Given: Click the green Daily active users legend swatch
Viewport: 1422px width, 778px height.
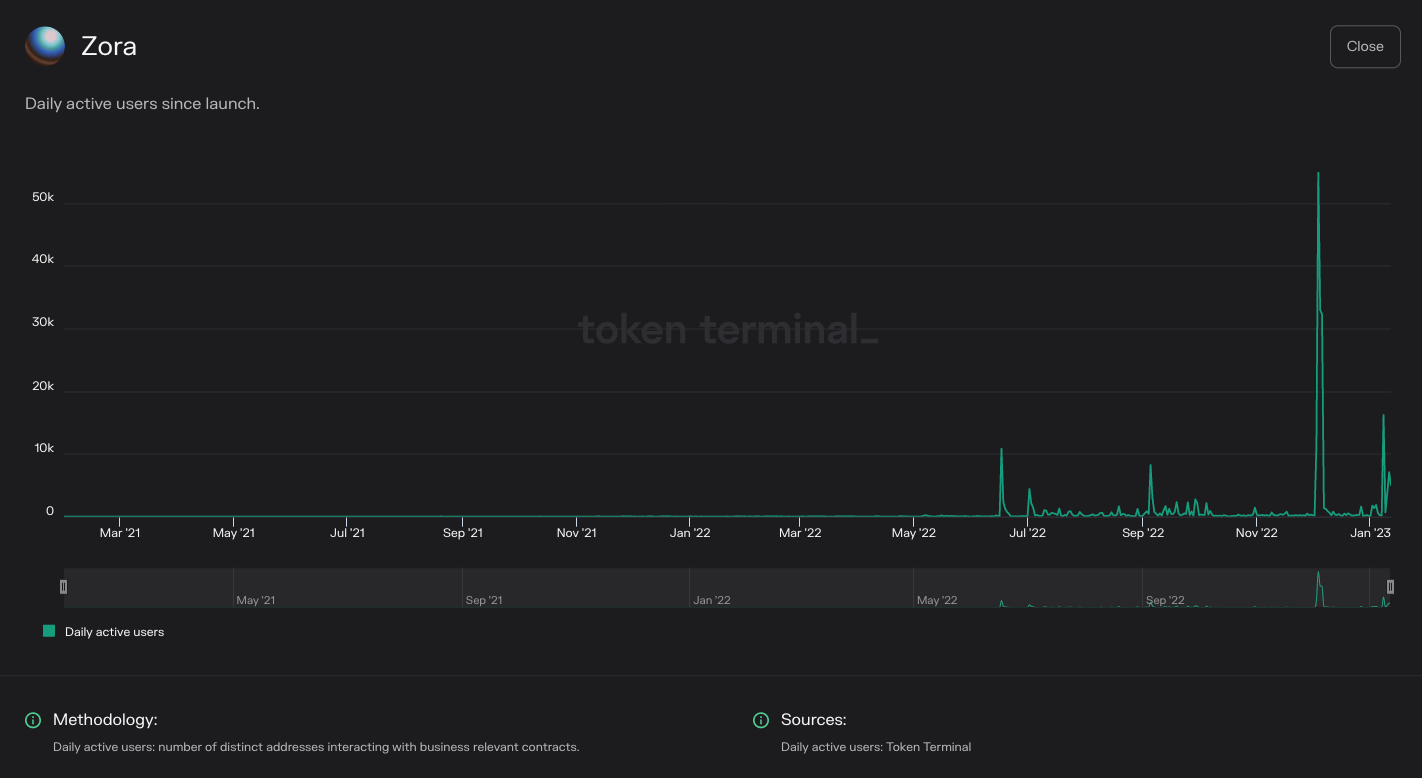Looking at the screenshot, I should click(x=48, y=631).
